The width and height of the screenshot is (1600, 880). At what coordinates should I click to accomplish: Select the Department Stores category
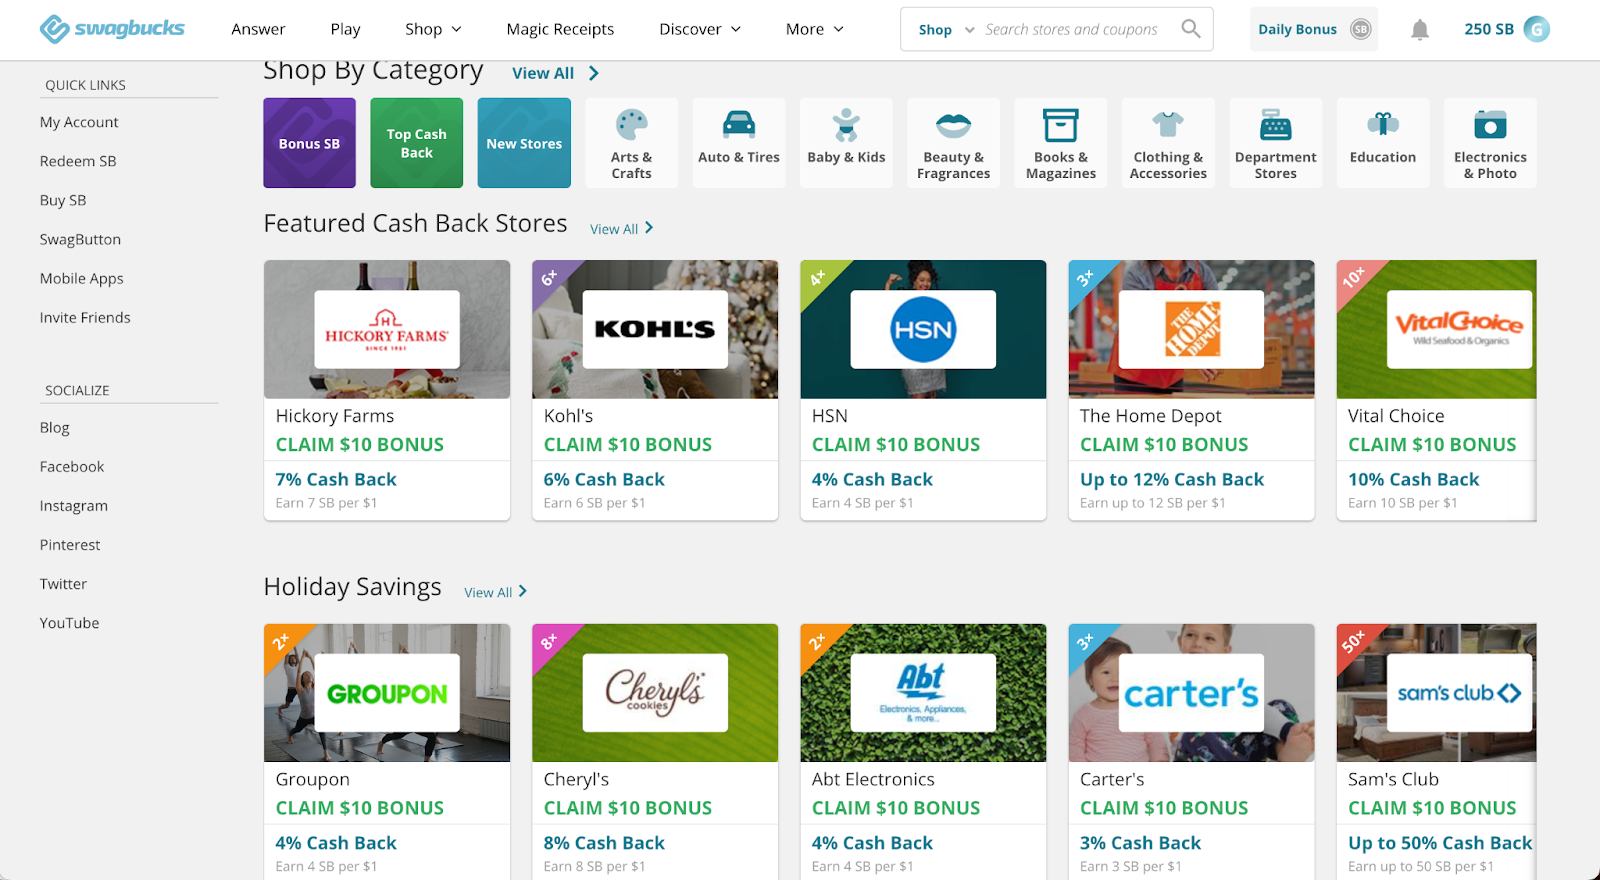pos(1276,143)
